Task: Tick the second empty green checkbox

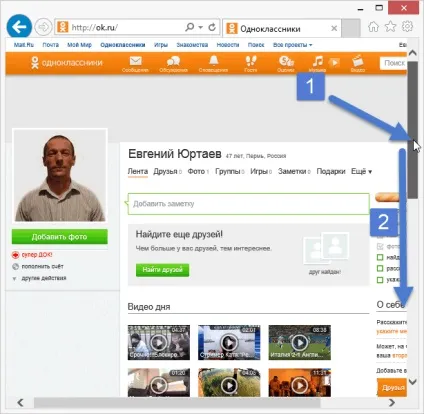Action: click(x=380, y=268)
